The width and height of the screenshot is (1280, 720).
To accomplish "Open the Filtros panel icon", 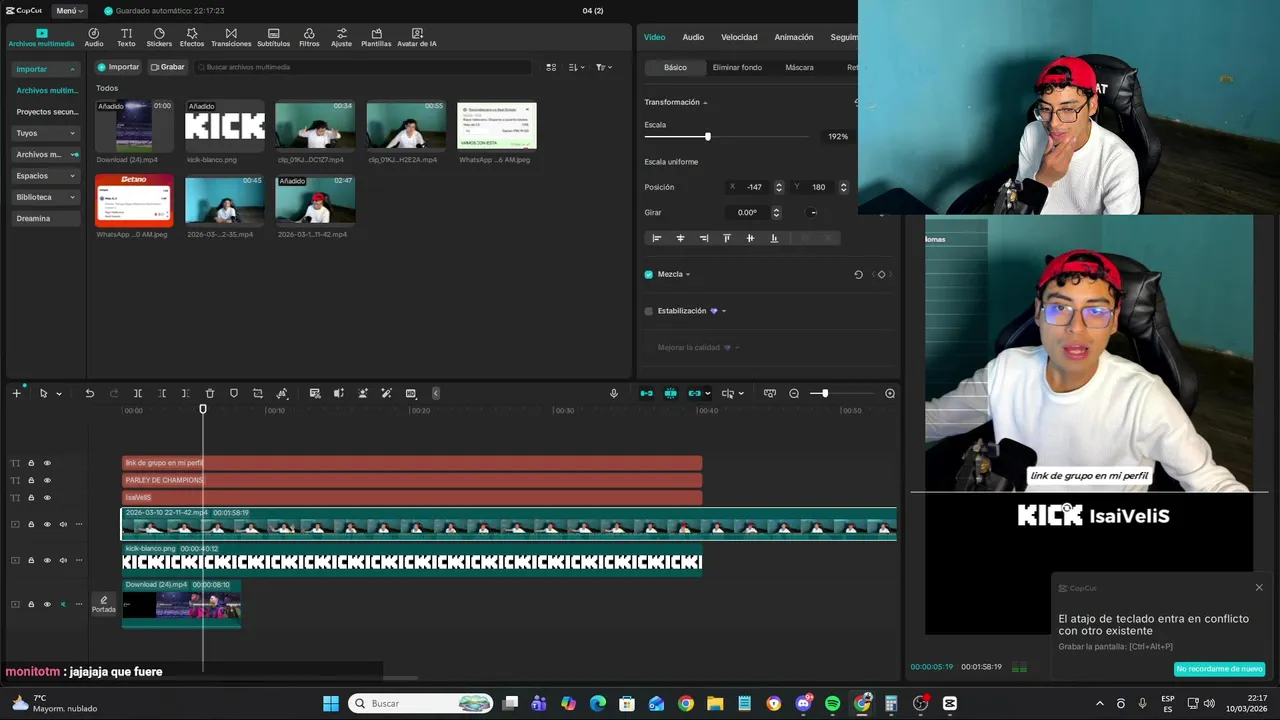I will click(309, 38).
